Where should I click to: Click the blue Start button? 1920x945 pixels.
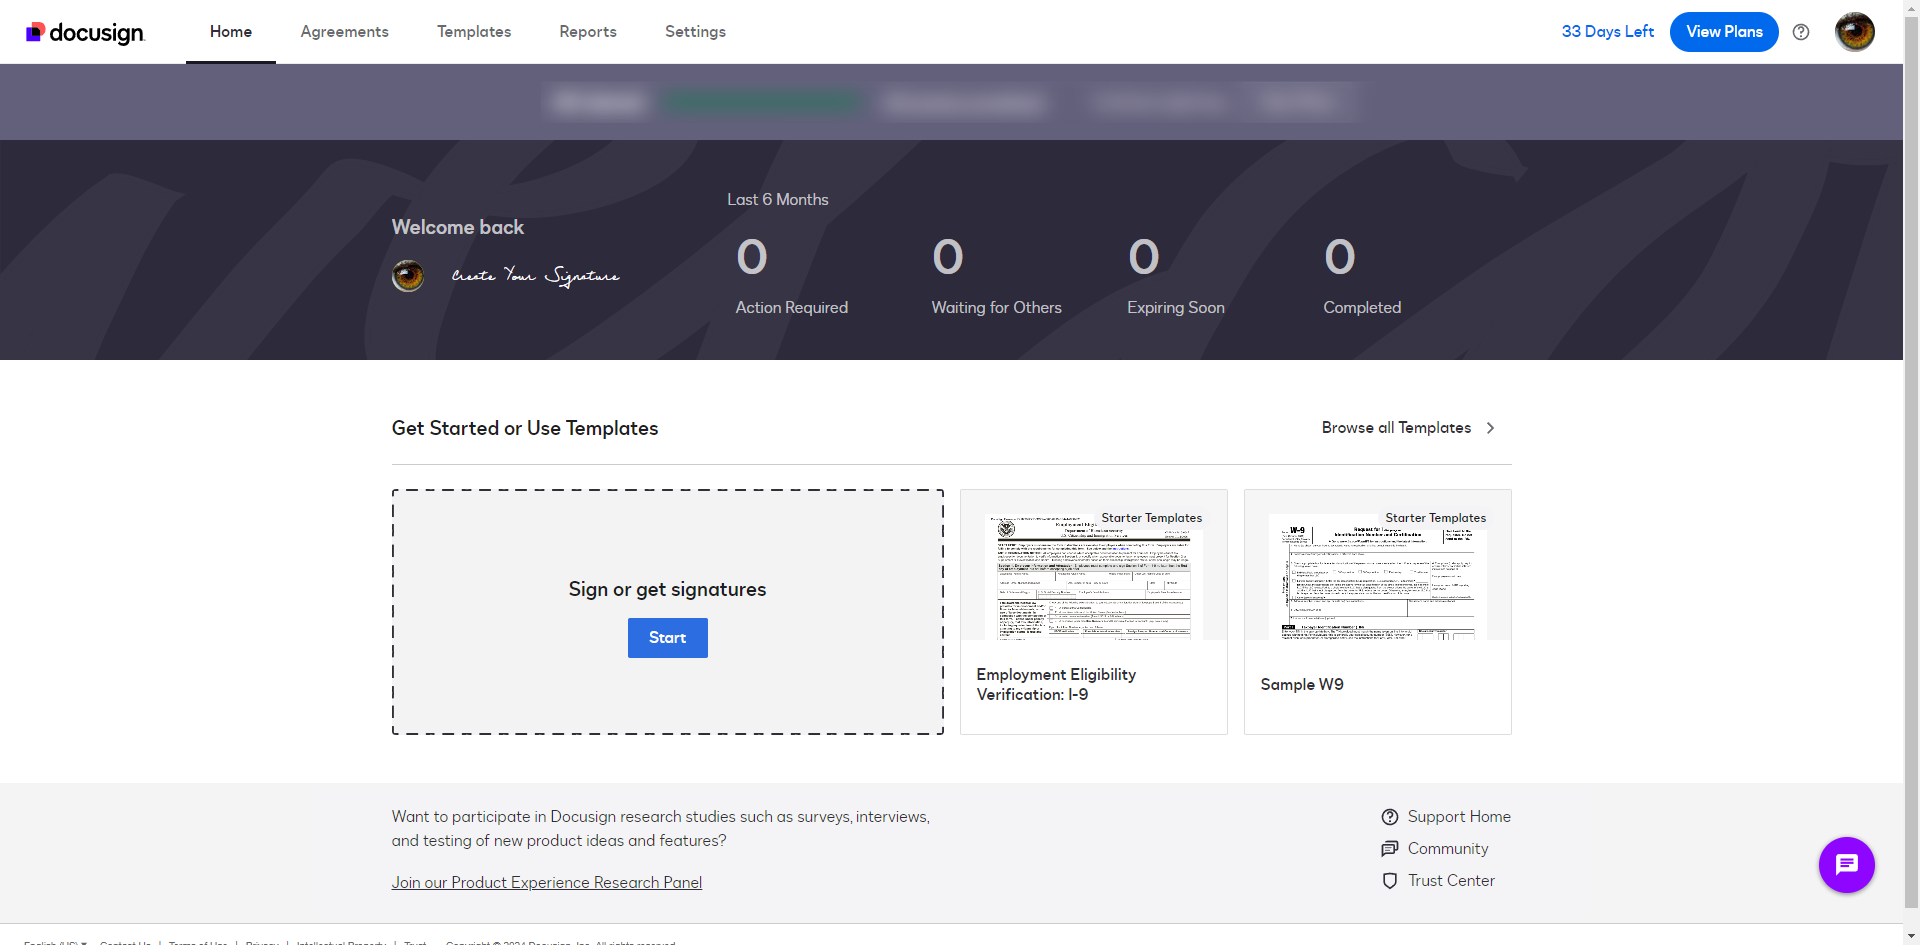668,638
